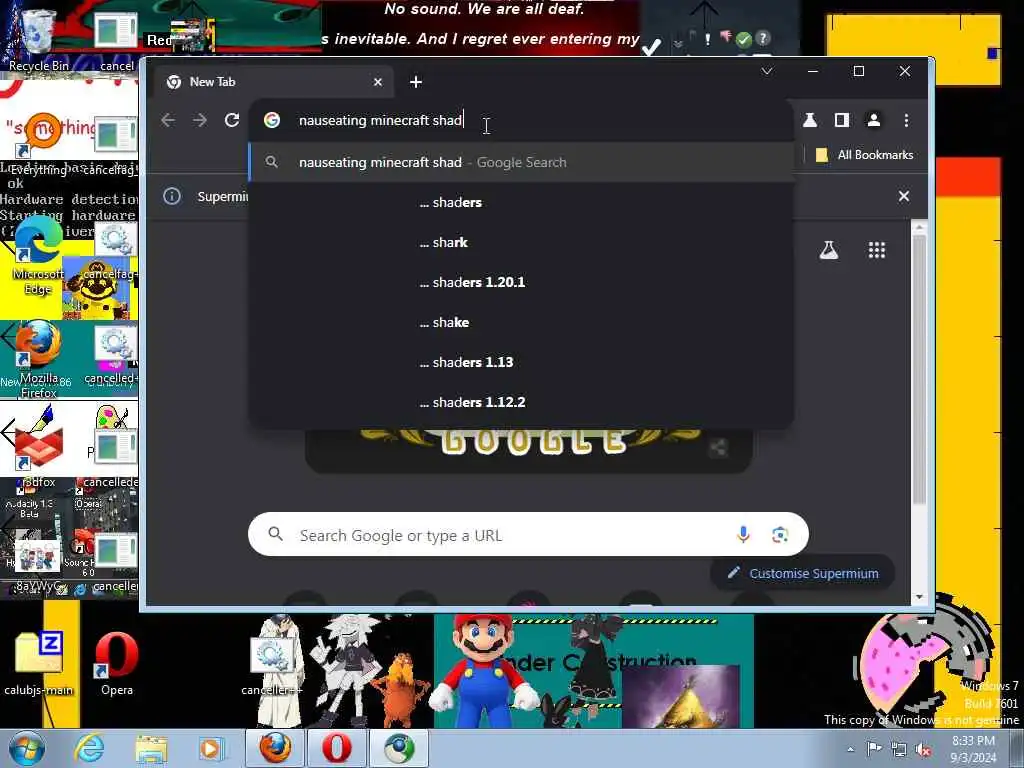Select the Opera desktop shortcut
The height and width of the screenshot is (768, 1024).
[116, 664]
